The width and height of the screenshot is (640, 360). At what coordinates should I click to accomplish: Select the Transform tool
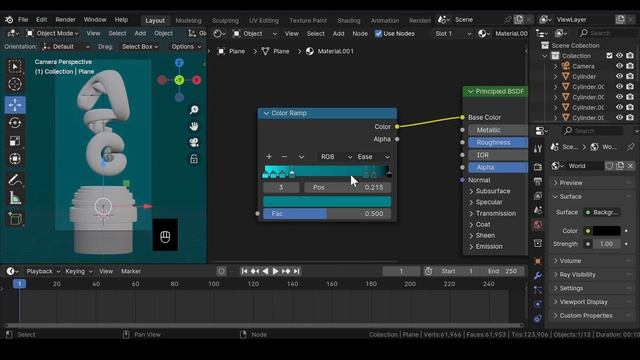click(15, 159)
